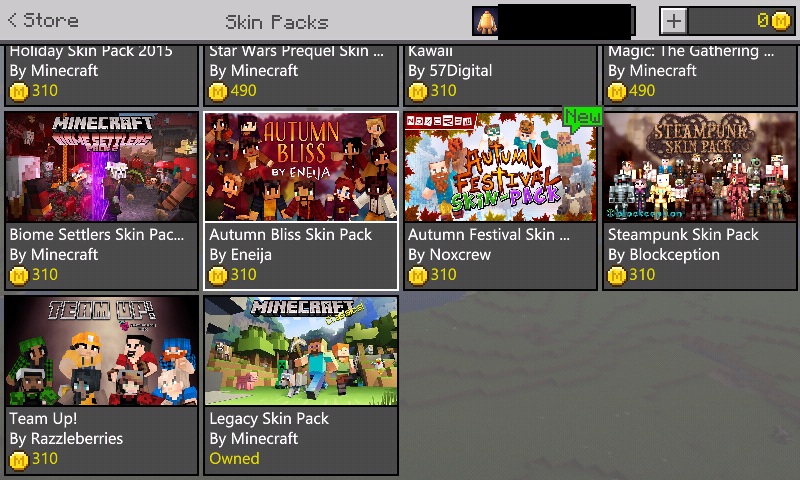Screen dimensions: 800x480
Task: Click the 490 coin icon under Star Wars pack
Action: click(218, 92)
